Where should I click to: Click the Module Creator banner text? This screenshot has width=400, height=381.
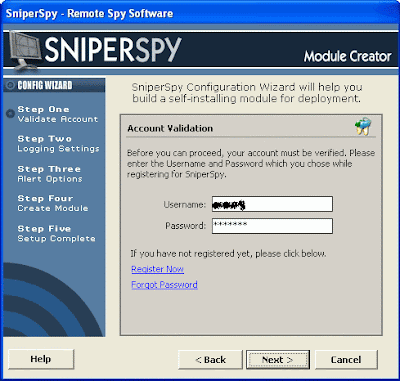[347, 56]
